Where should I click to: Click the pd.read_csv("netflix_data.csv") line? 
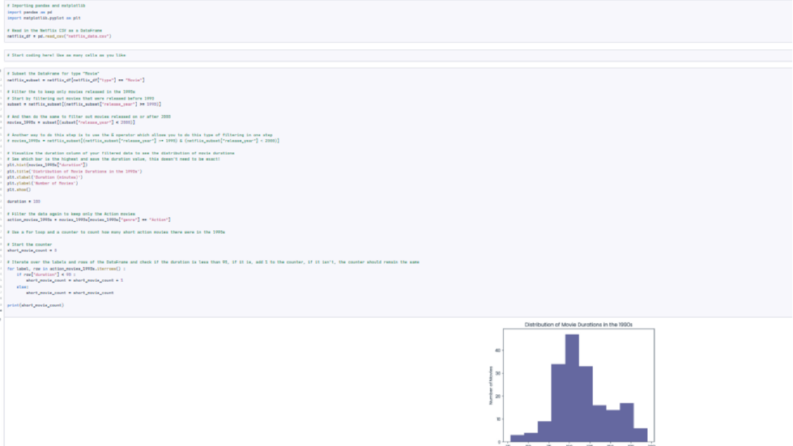(x=59, y=36)
